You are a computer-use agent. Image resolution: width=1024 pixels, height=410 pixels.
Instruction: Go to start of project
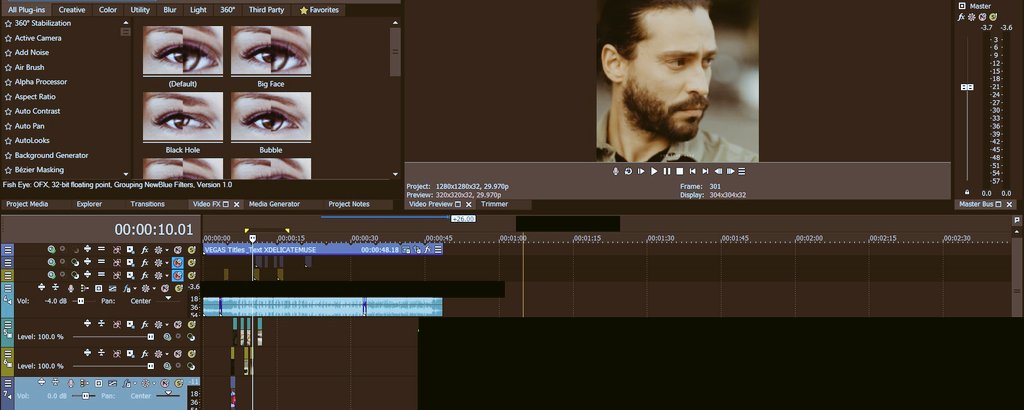click(x=692, y=171)
